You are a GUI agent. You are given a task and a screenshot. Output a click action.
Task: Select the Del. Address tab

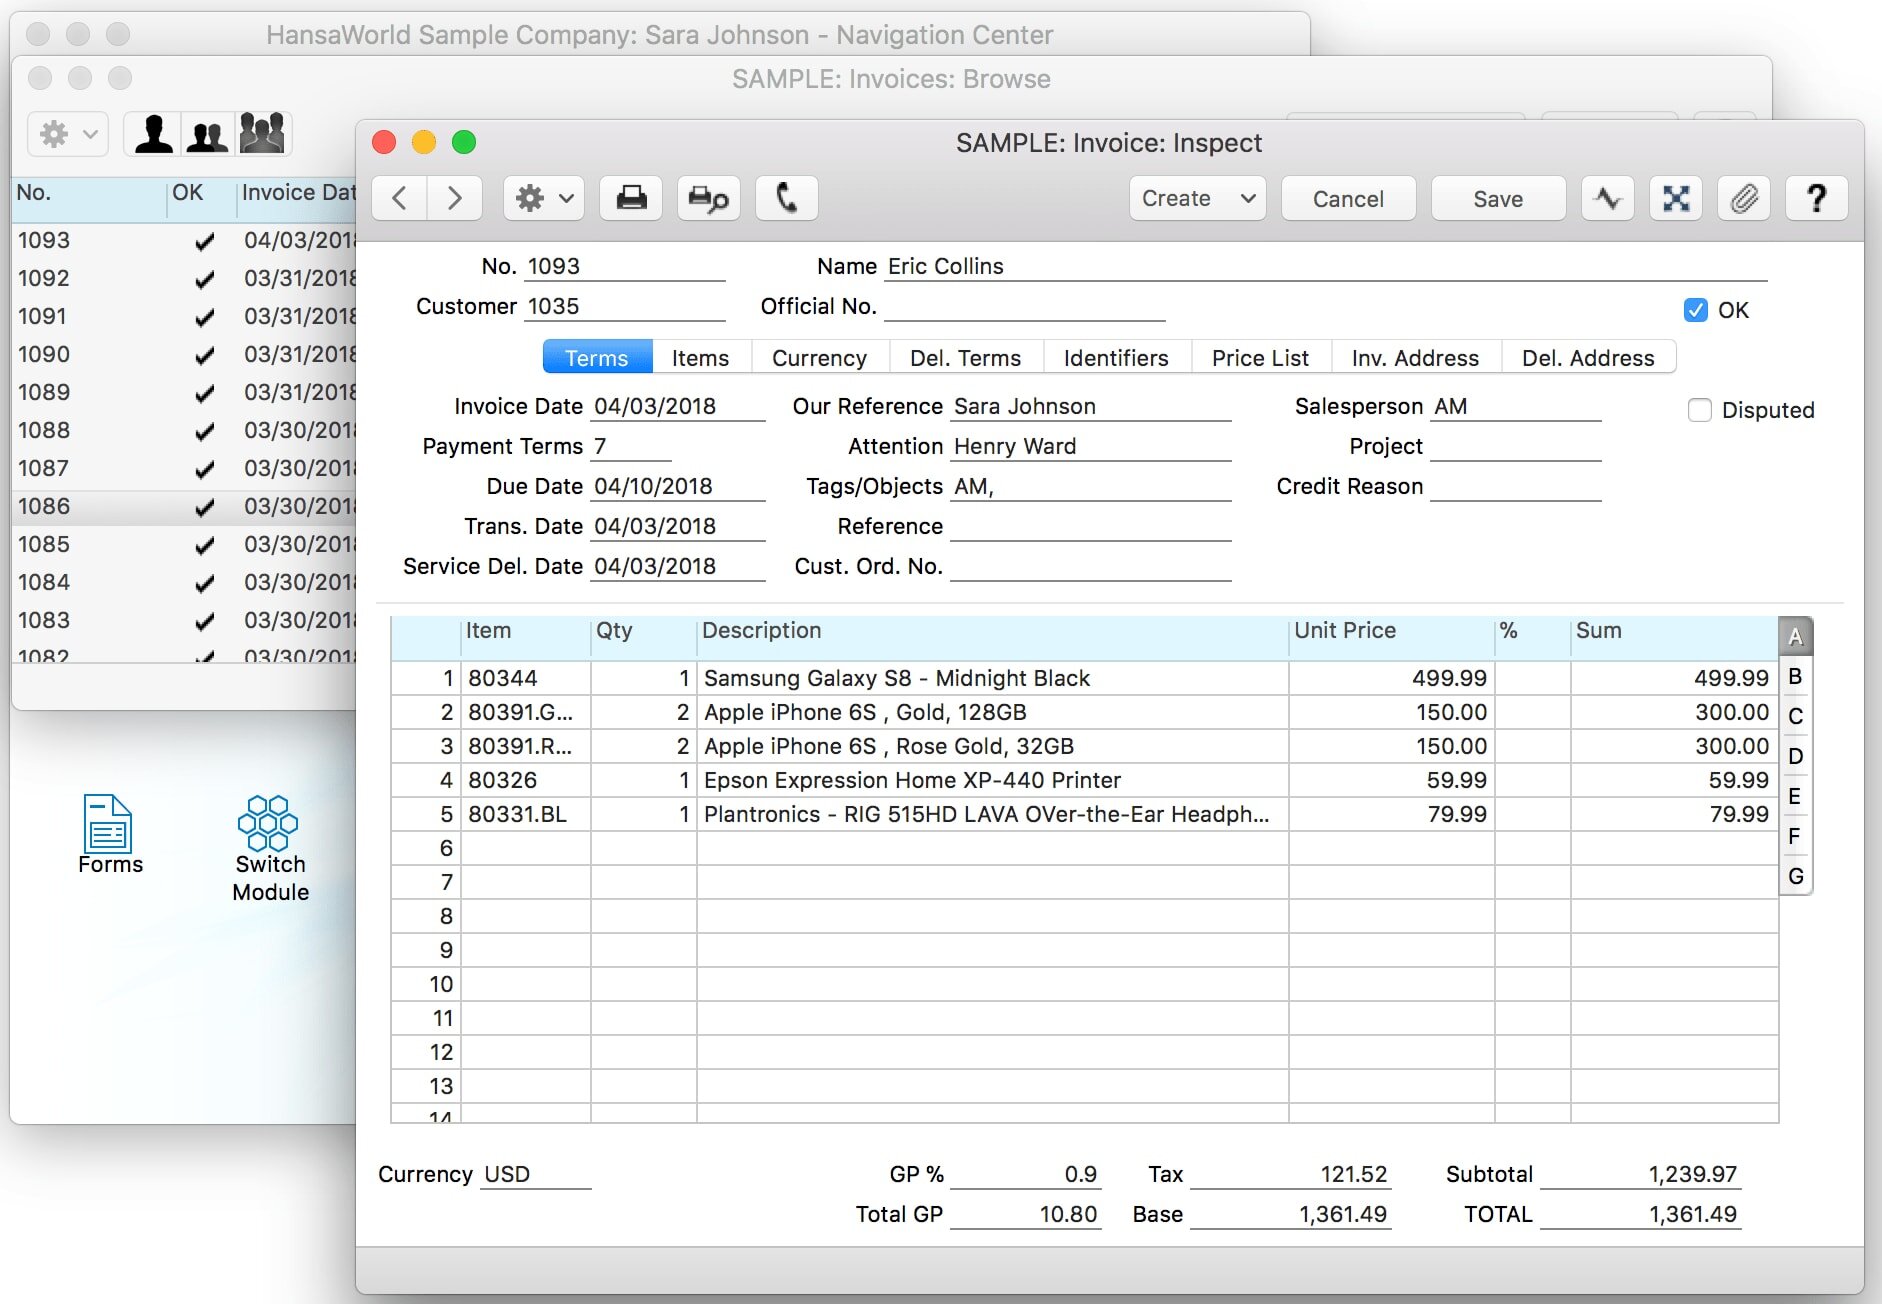tap(1587, 358)
